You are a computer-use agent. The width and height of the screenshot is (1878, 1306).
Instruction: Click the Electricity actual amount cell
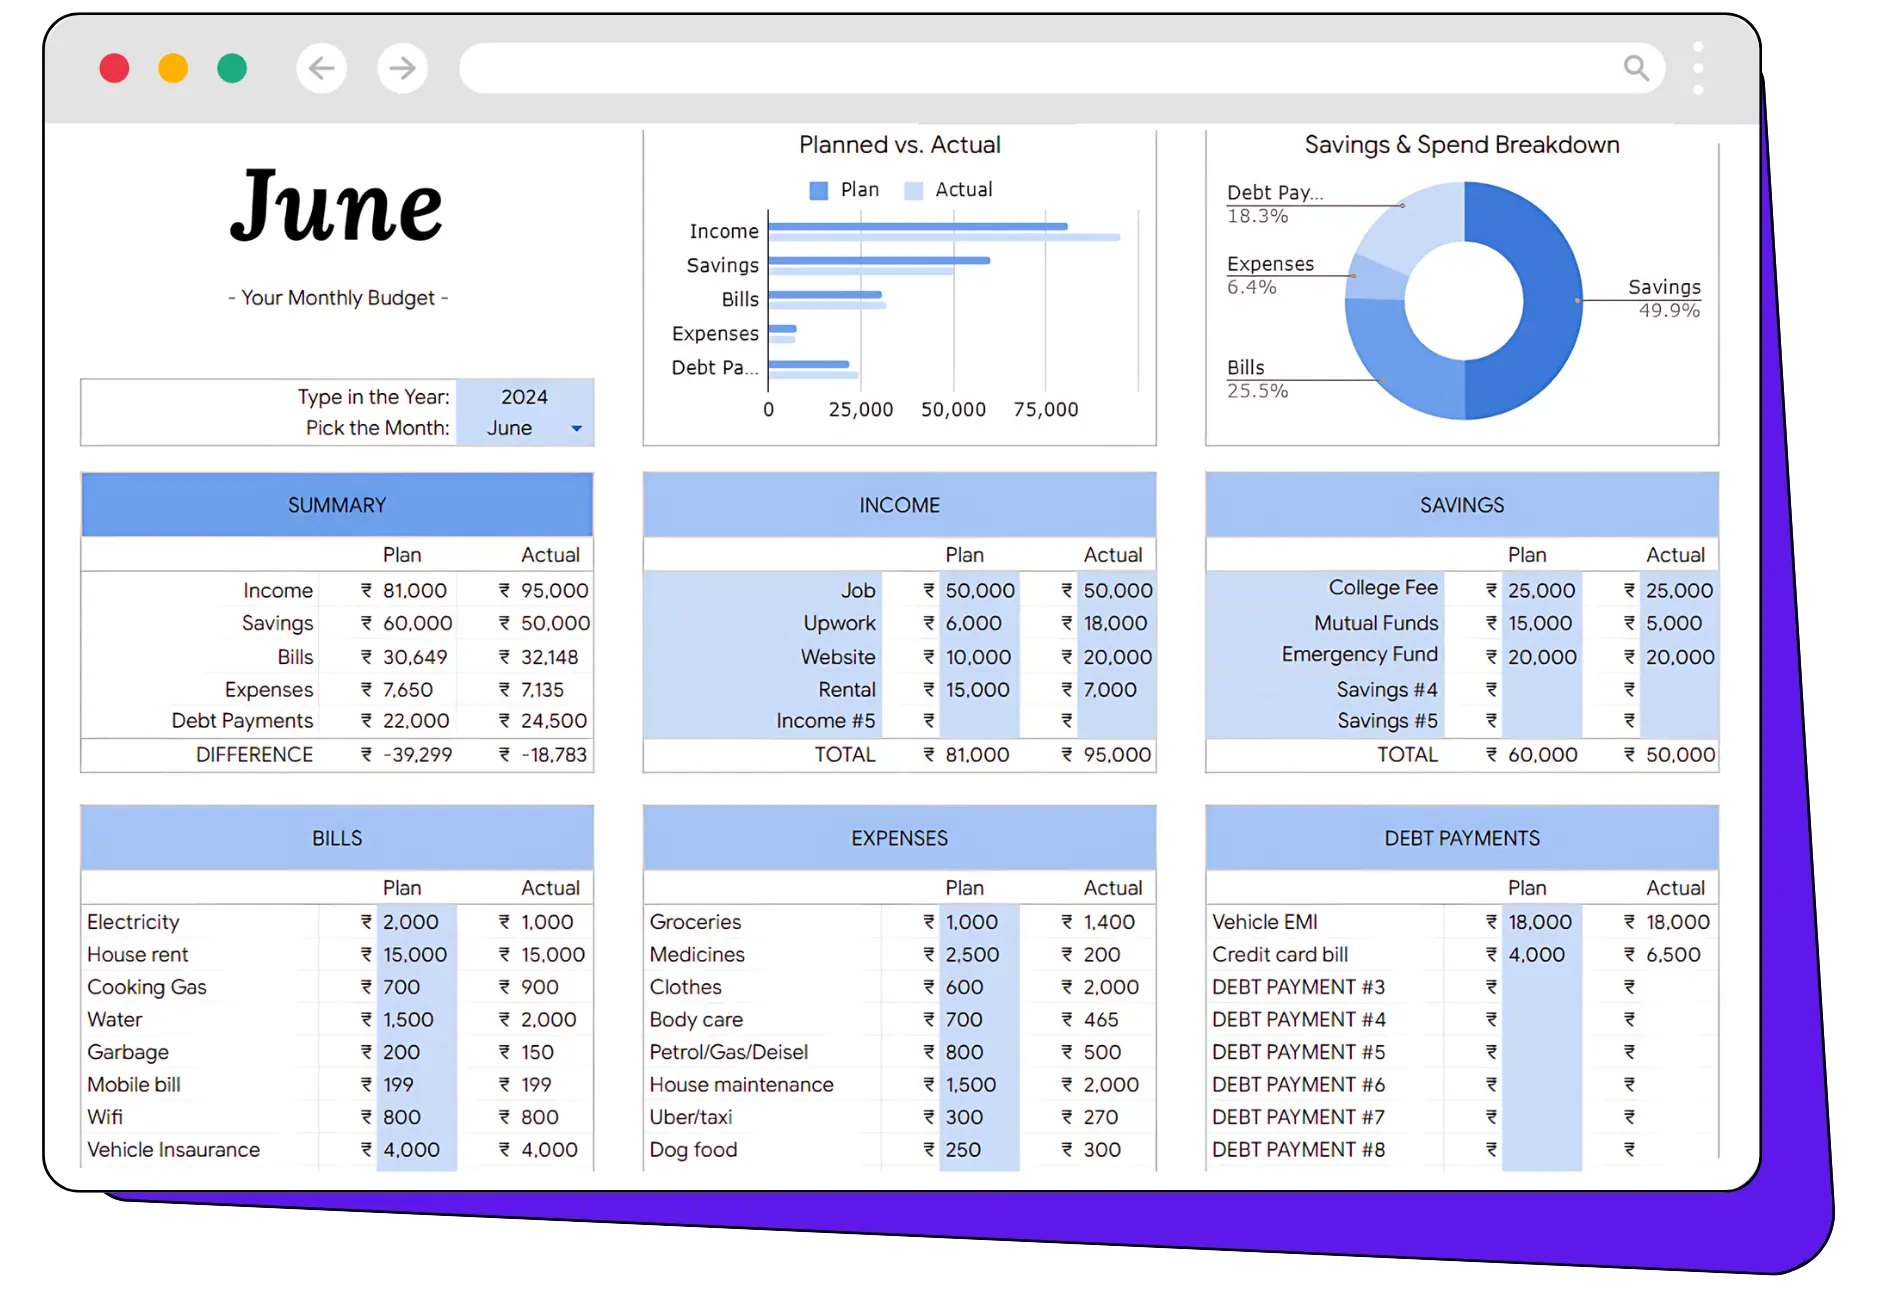coord(547,922)
